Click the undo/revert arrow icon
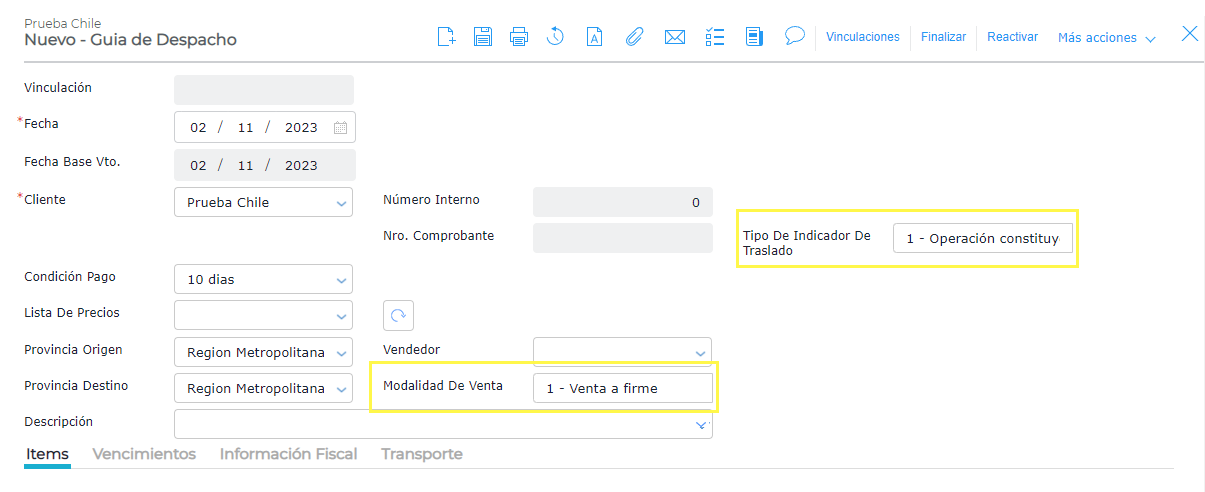 click(x=555, y=37)
